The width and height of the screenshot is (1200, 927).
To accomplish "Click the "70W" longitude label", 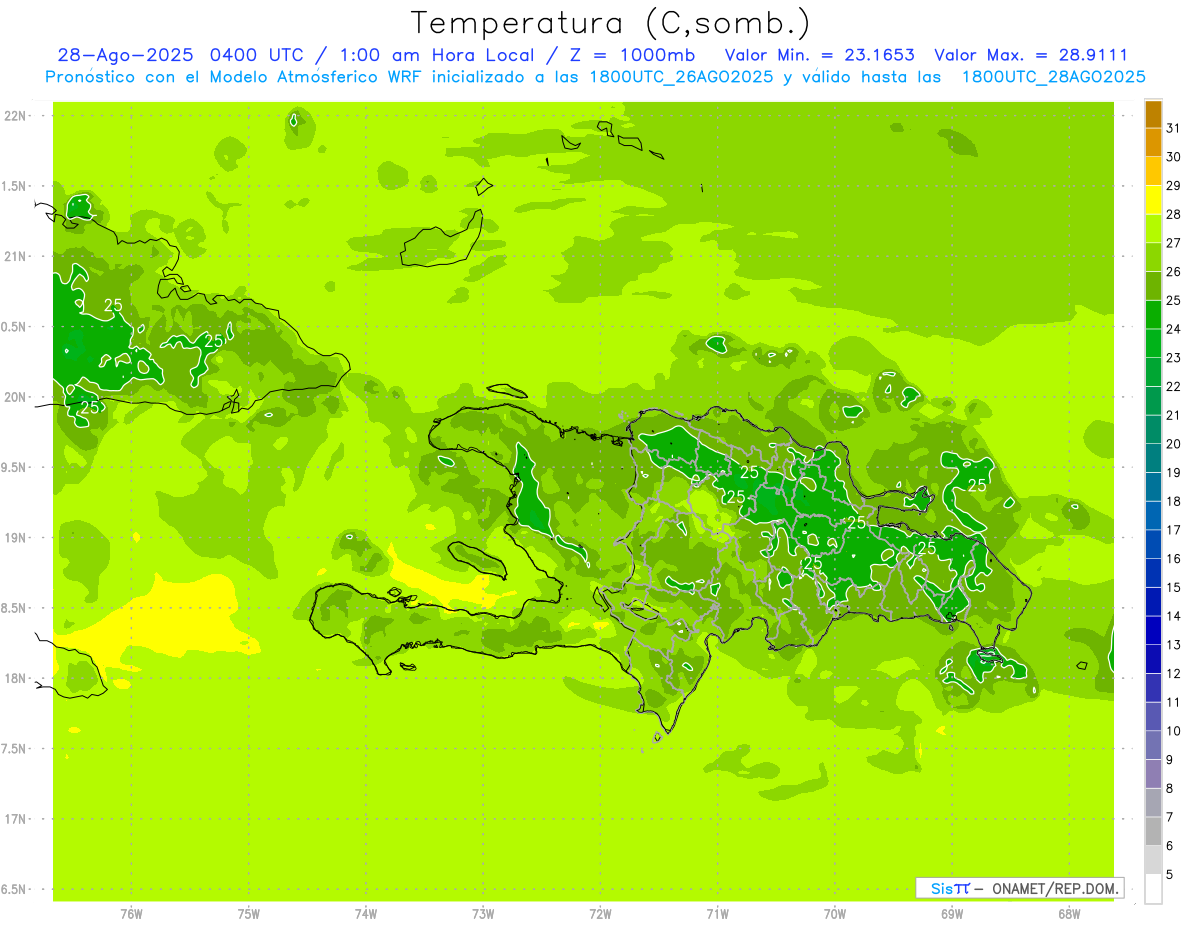I will 835,914.
